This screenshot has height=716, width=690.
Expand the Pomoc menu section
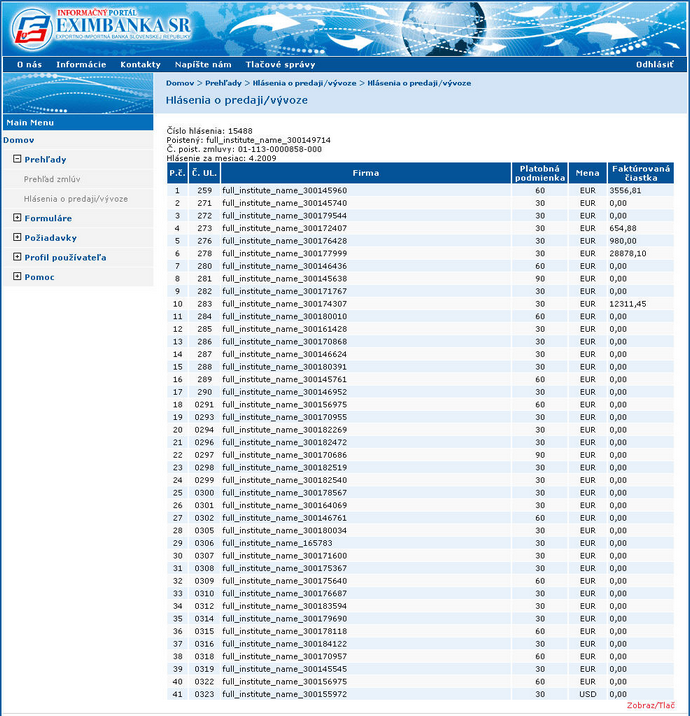(x=17, y=277)
